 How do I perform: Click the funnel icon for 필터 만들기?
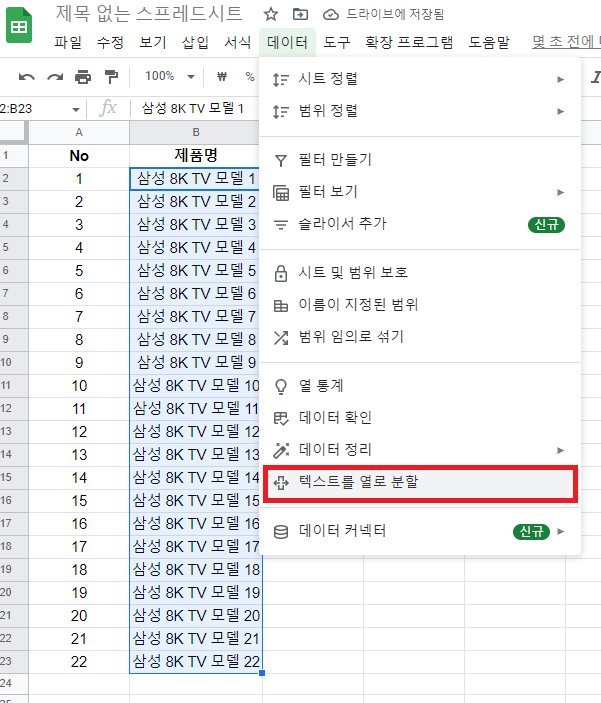tap(281, 160)
